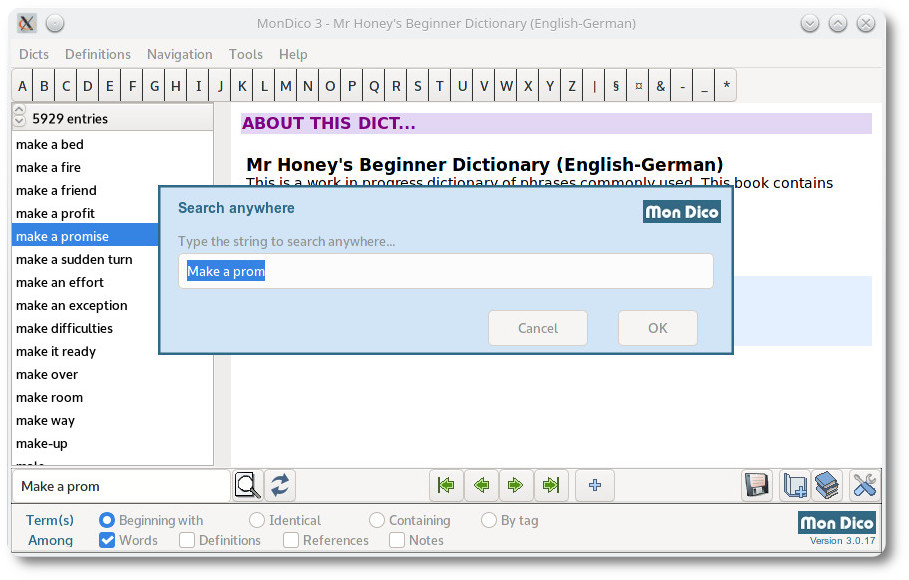Open the Definitions menu
The height and width of the screenshot is (580, 909).
(98, 55)
